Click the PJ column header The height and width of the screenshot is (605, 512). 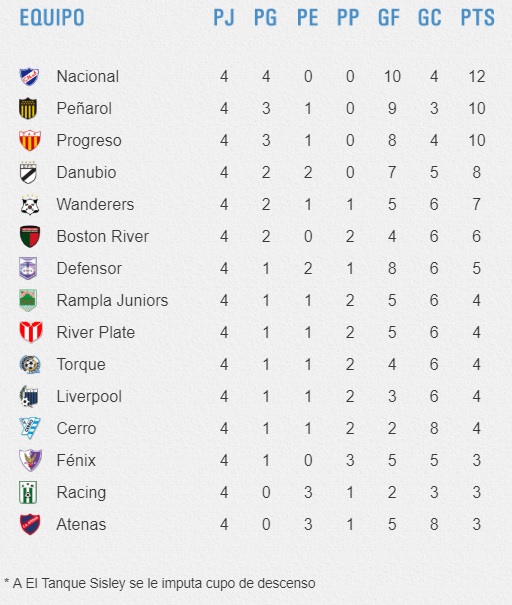pyautogui.click(x=224, y=18)
